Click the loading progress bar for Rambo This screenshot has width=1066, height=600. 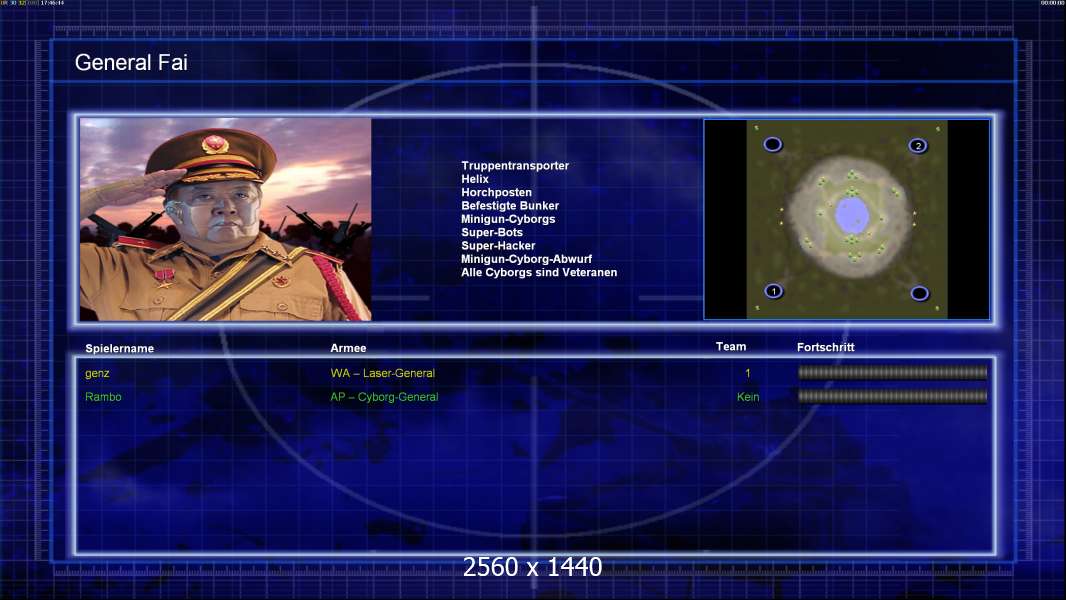click(x=893, y=396)
